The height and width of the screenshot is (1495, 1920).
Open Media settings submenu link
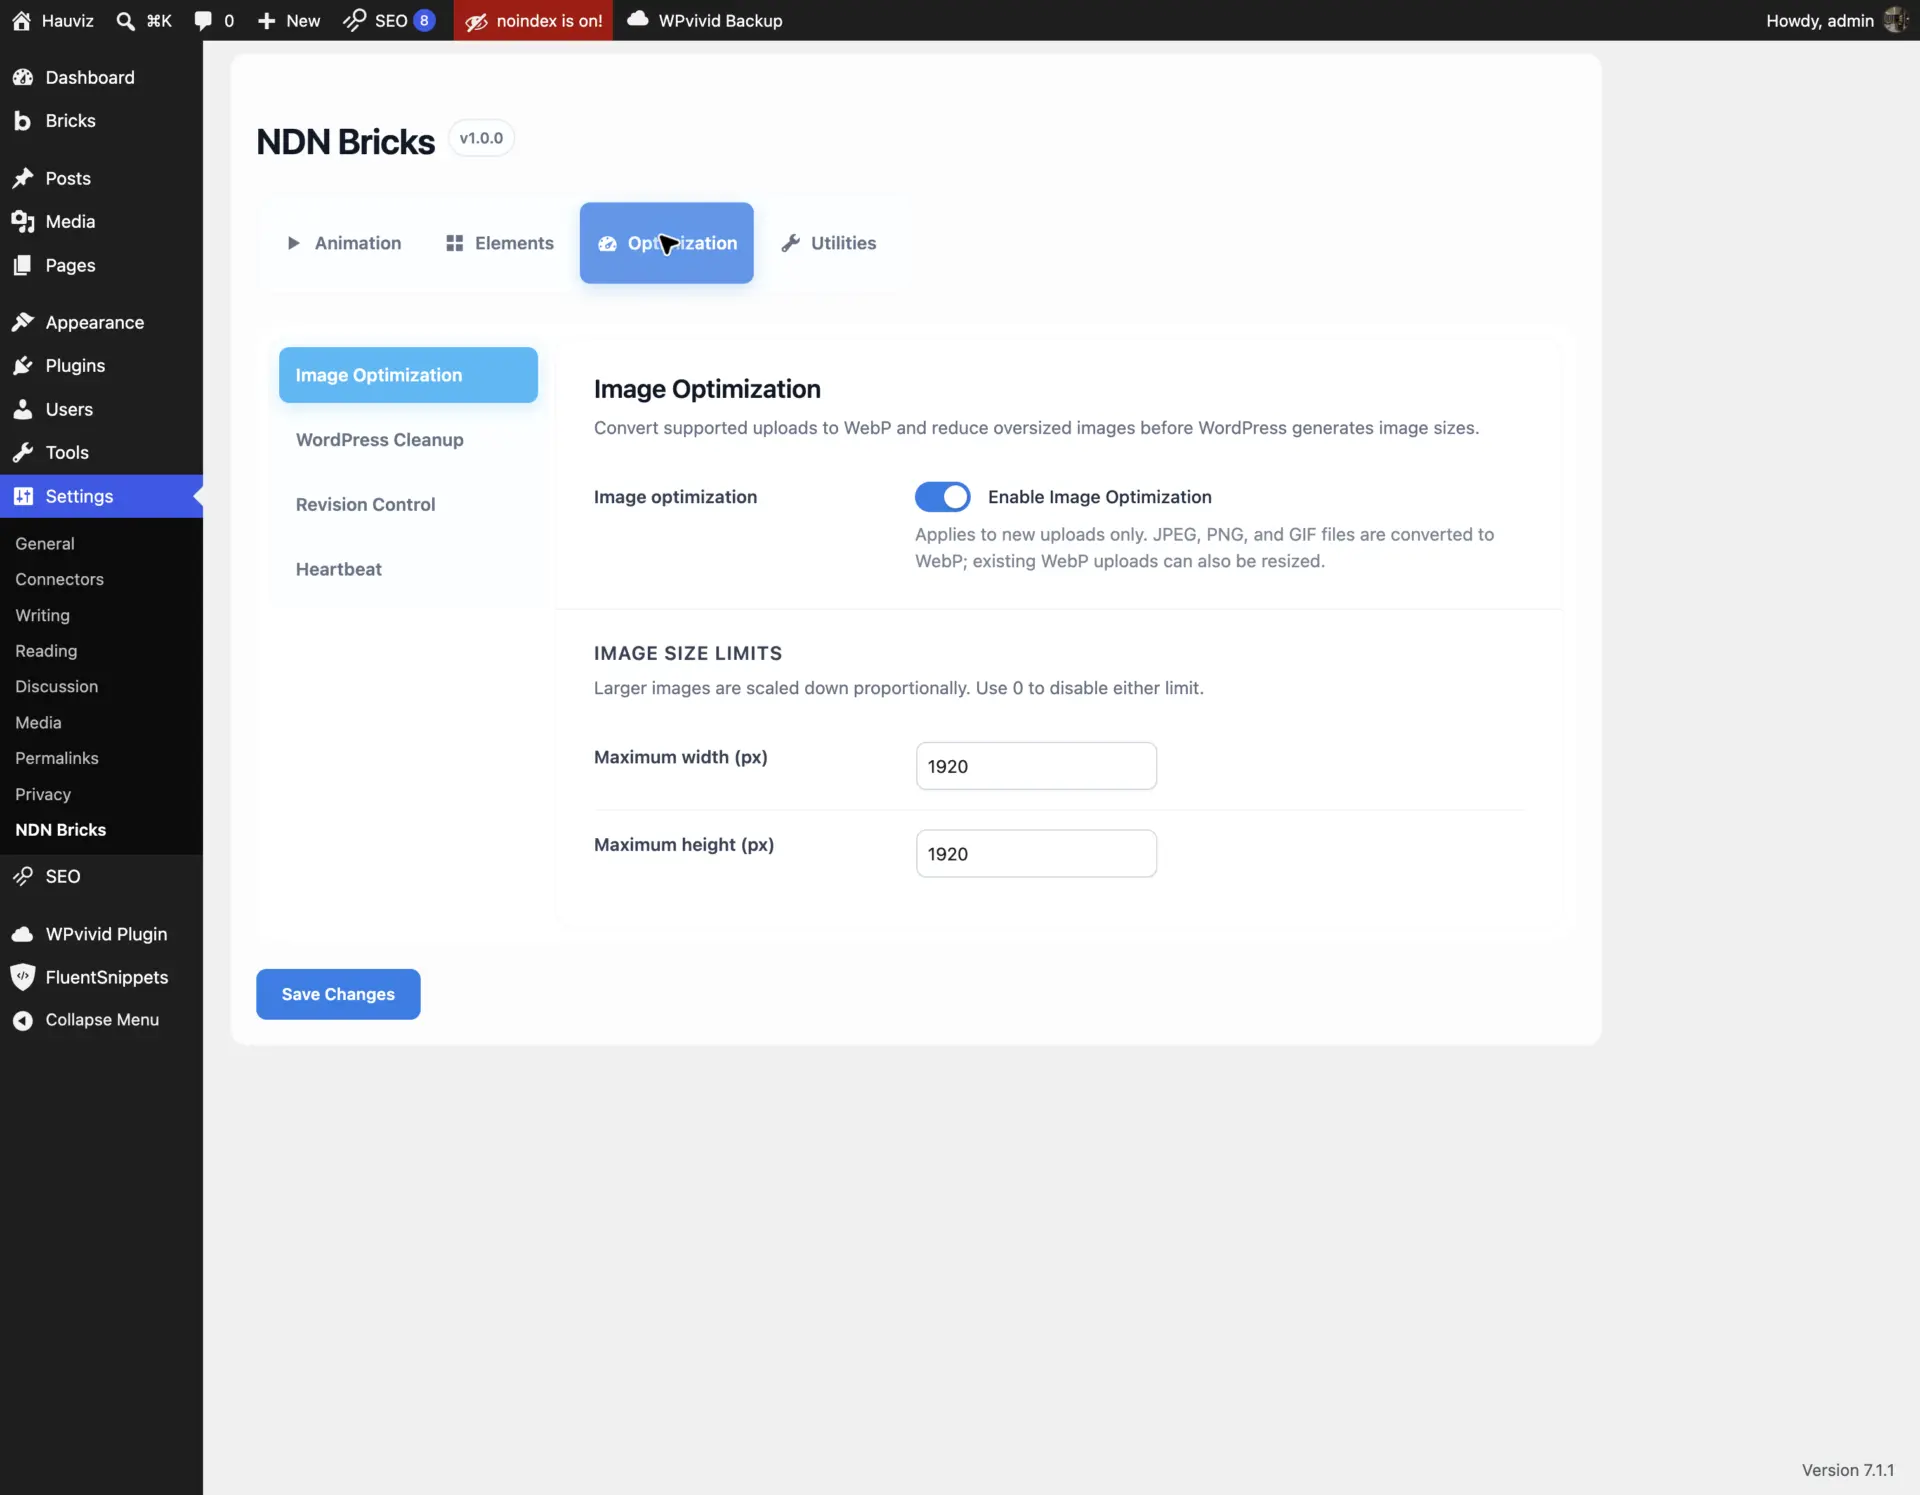pos(38,723)
